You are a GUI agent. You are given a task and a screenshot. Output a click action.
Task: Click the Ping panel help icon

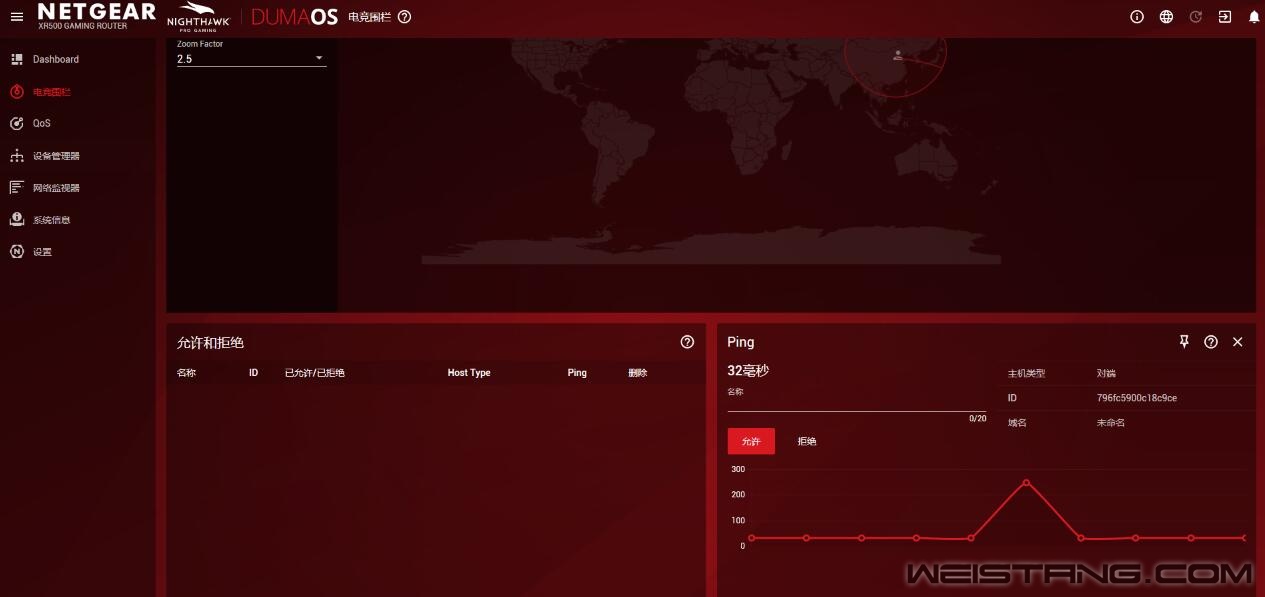[x=1211, y=342]
